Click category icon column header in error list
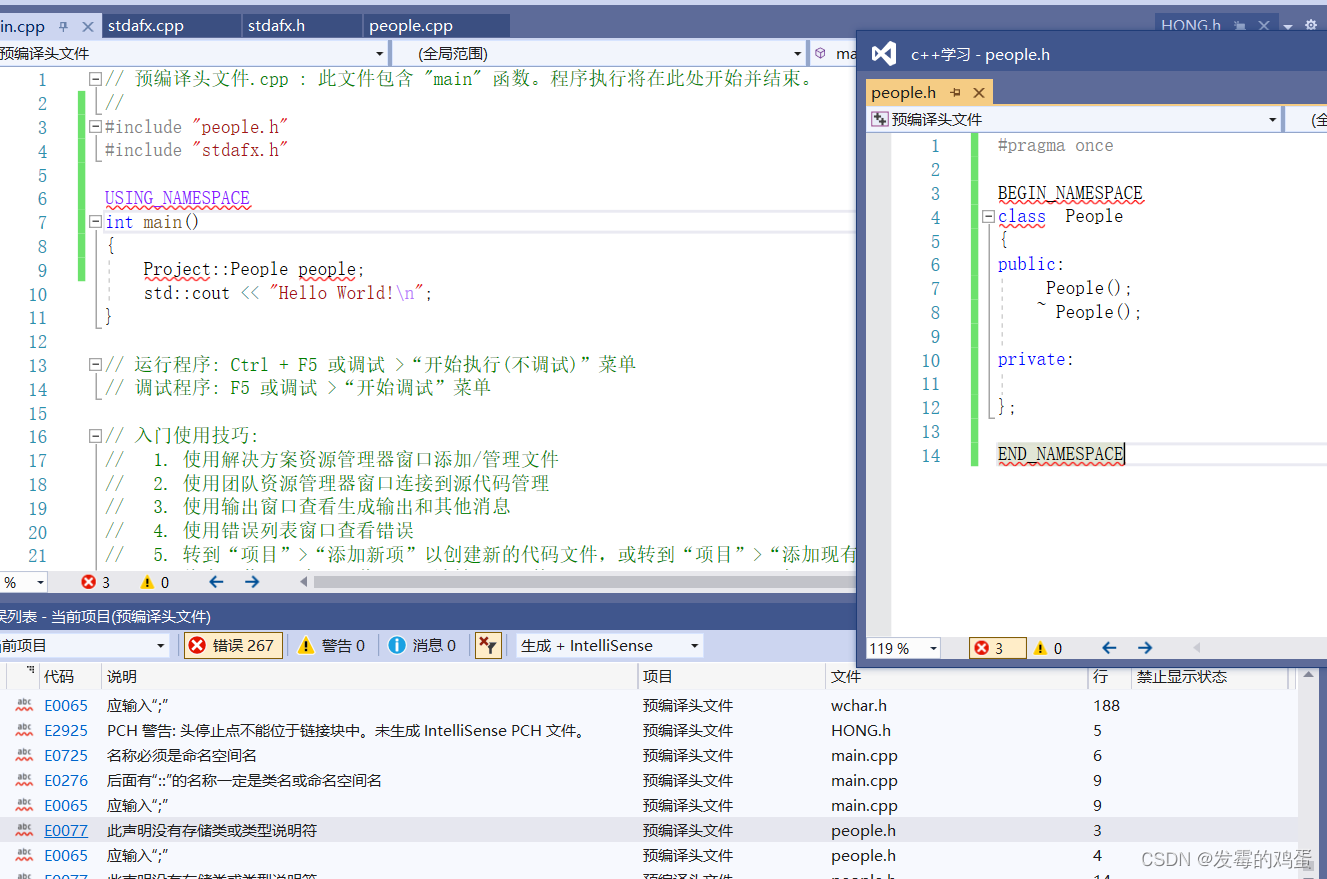 pos(22,677)
